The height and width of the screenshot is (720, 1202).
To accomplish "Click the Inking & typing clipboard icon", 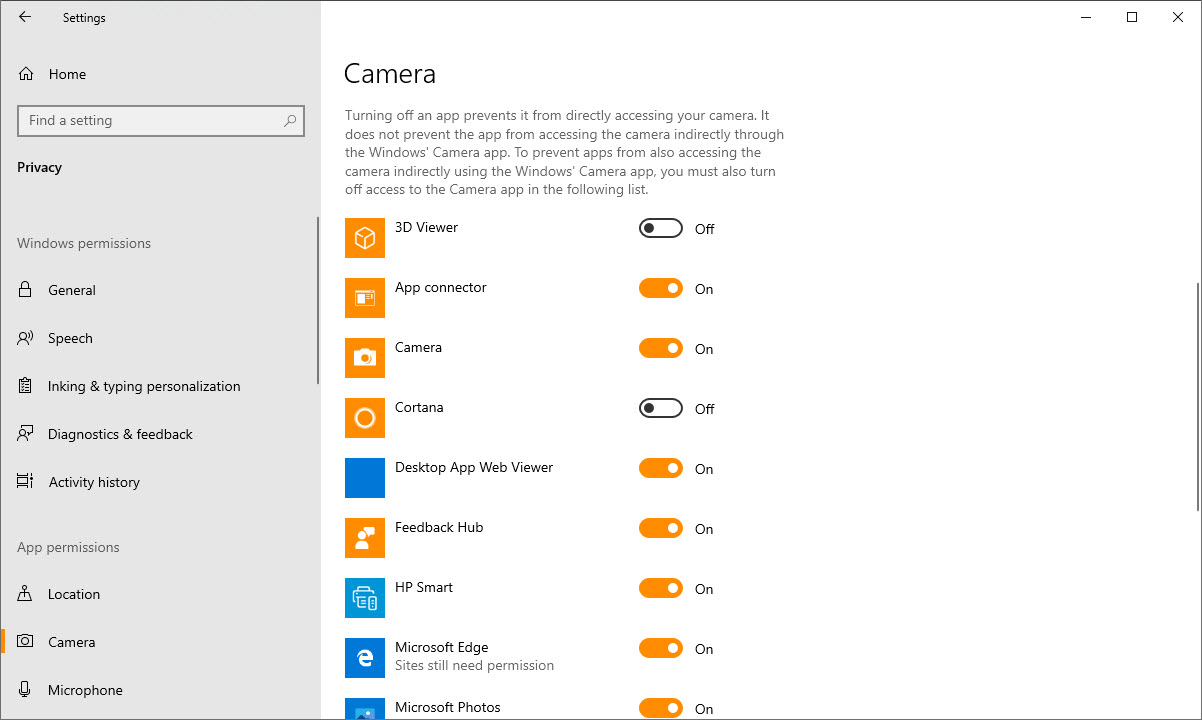I will click(x=26, y=386).
